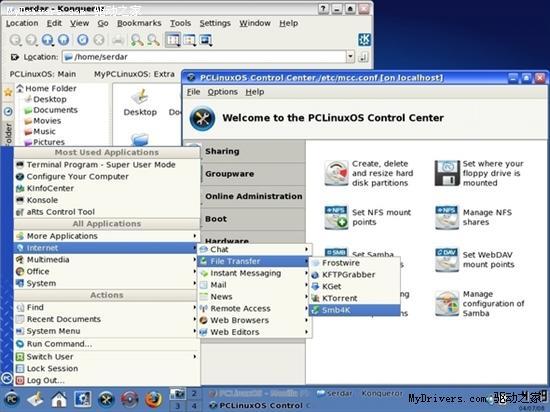Select Groupware category in Control Center
The image size is (550, 412).
(x=253, y=174)
